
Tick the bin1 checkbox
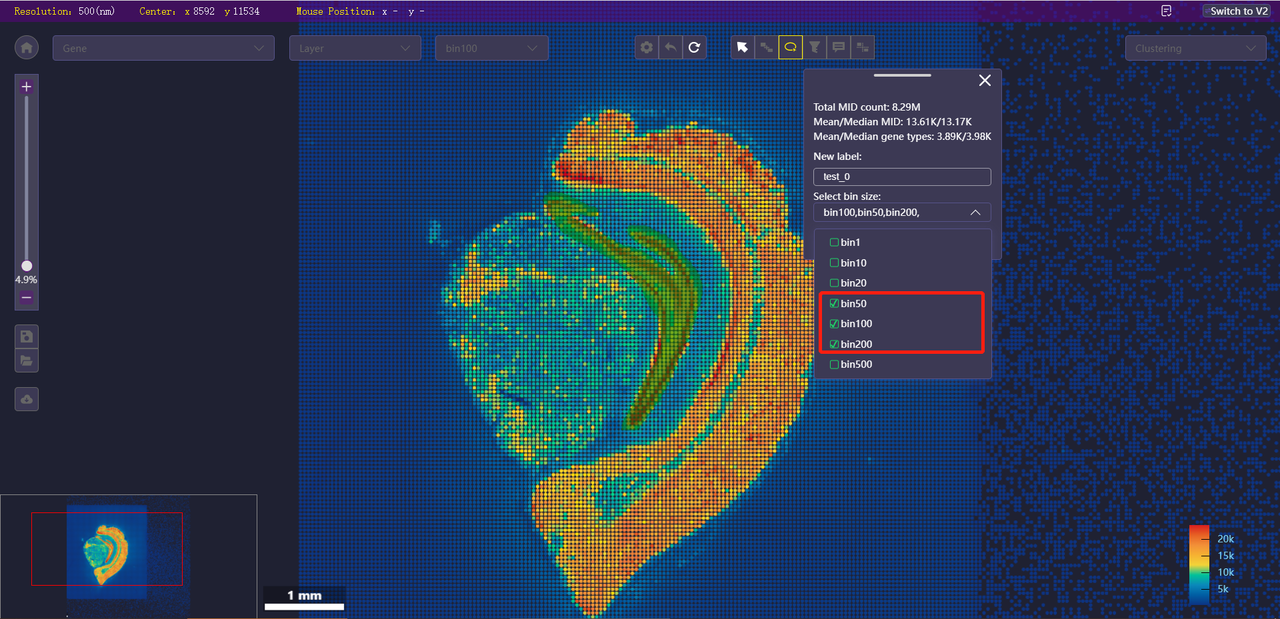[x=834, y=243]
